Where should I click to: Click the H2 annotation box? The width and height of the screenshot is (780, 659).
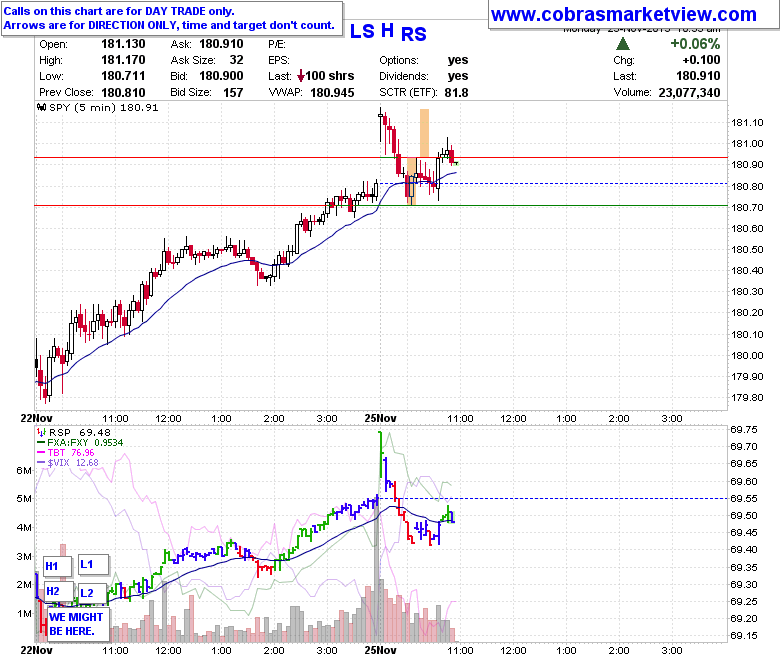[58, 591]
